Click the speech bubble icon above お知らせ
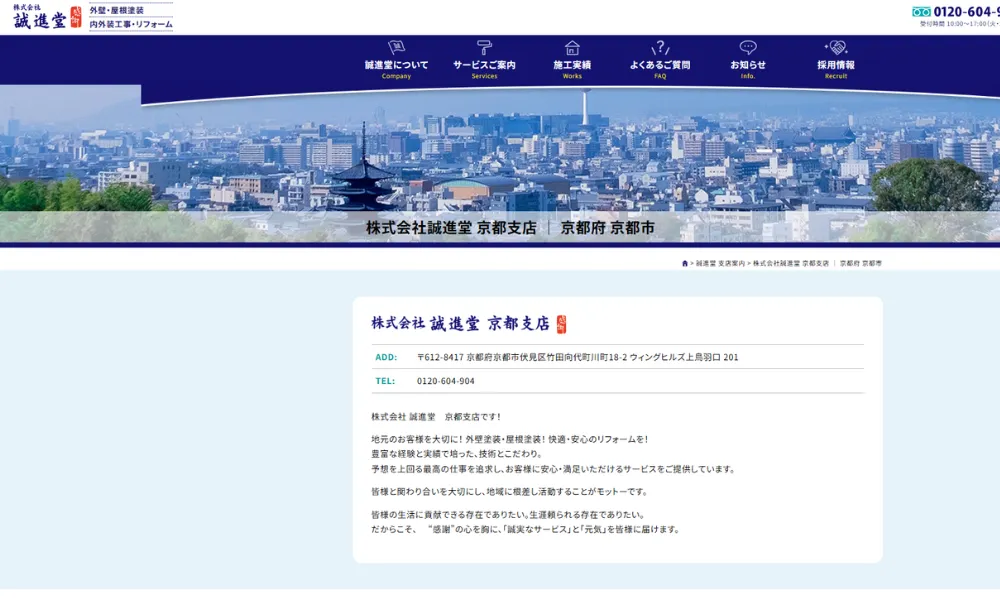Screen dimensions: 1000x600 click(747, 44)
